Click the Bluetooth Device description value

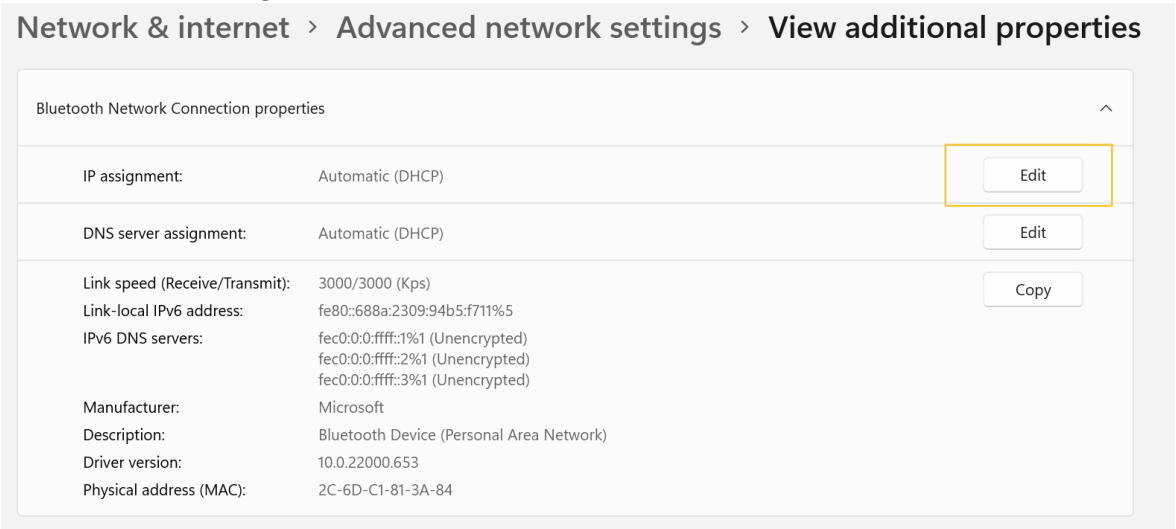462,435
